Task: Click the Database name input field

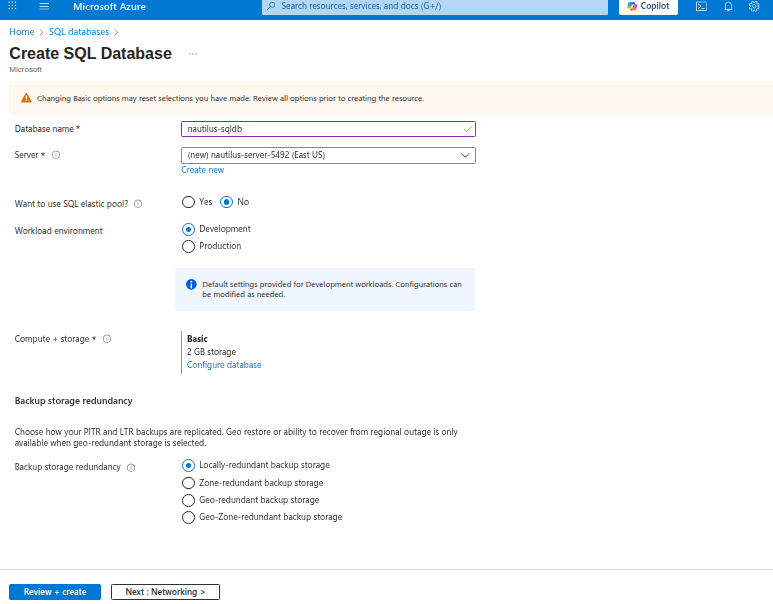Action: point(322,129)
